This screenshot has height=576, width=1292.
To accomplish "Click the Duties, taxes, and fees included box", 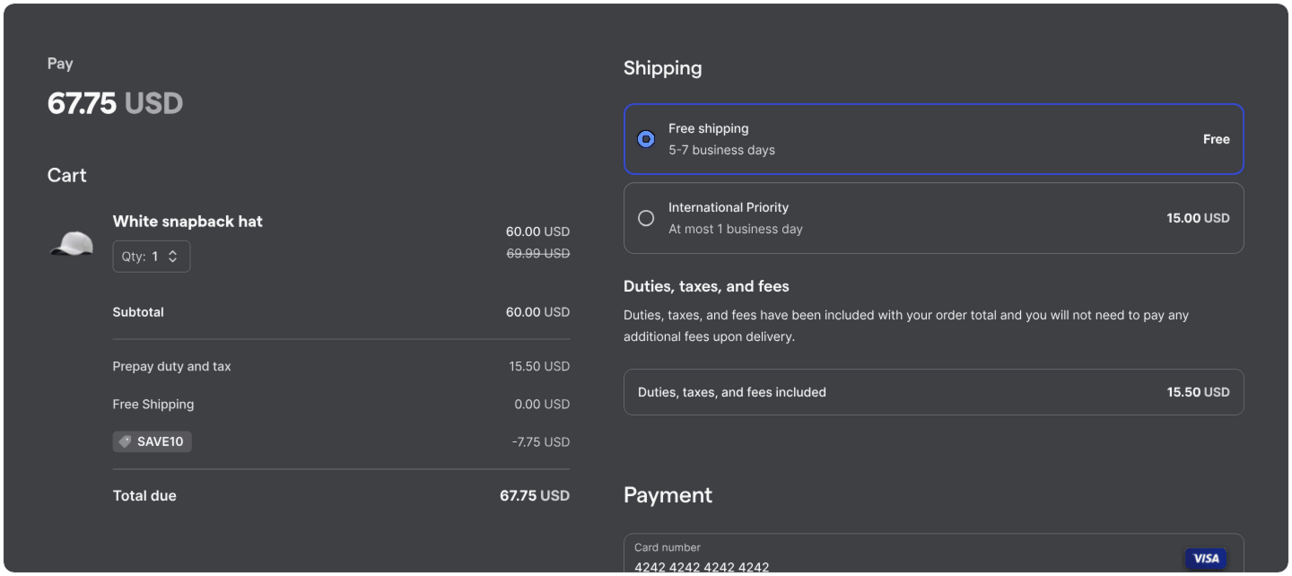I will coord(934,392).
